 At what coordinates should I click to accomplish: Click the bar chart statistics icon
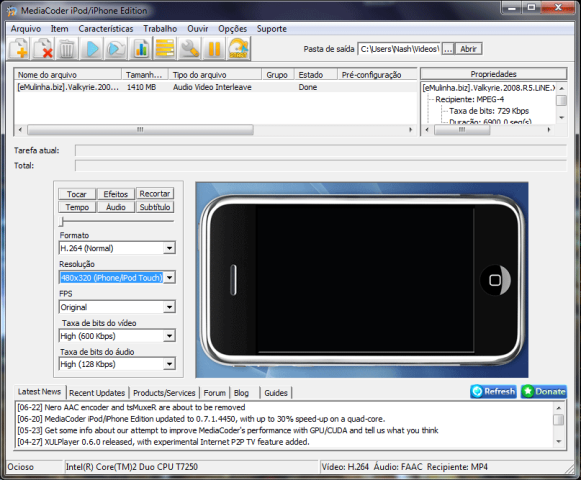tap(141, 49)
